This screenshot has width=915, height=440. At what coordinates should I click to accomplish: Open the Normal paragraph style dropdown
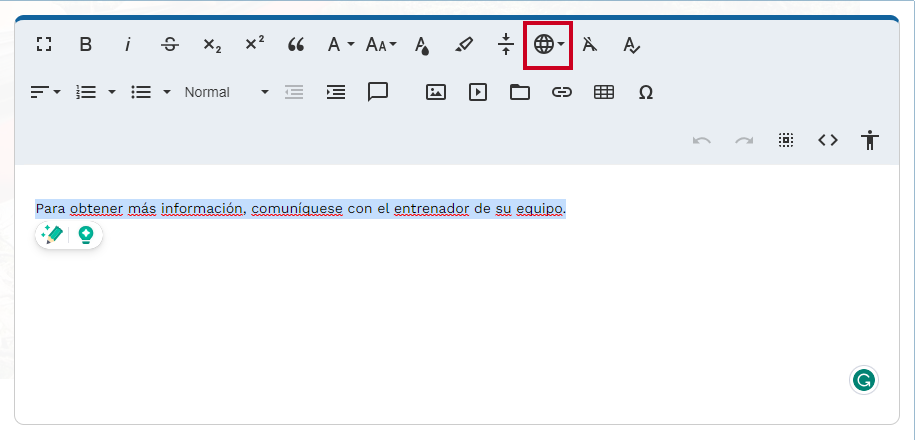click(x=227, y=92)
